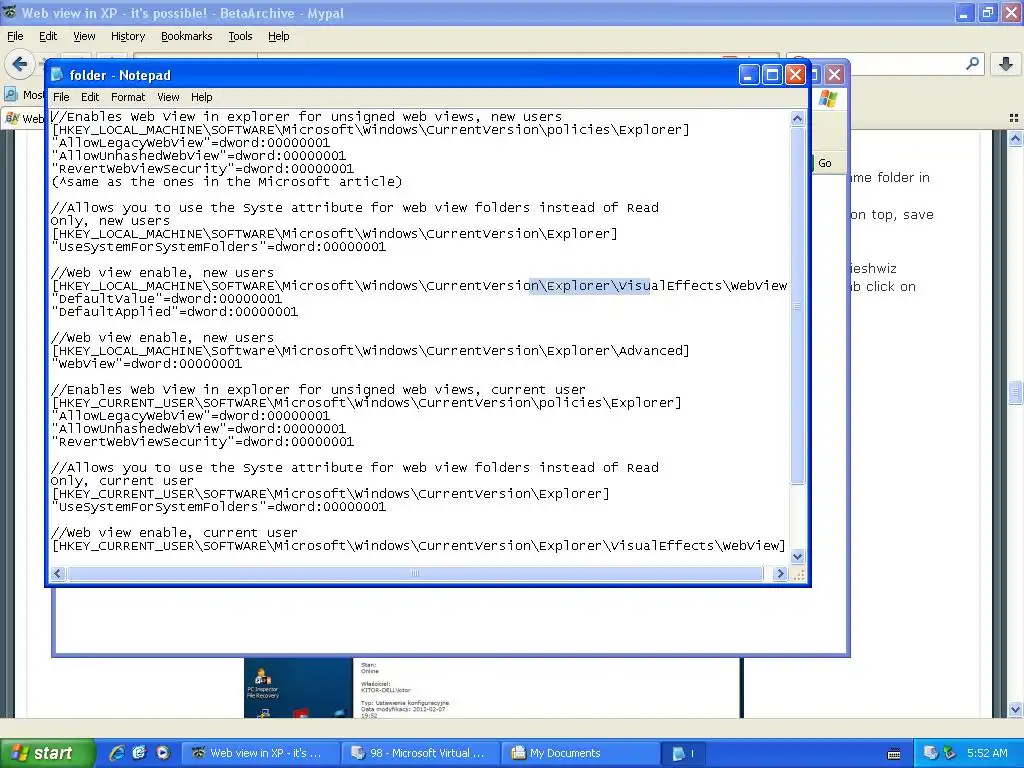Click the HKEY_CURRENT_USER "UseSystemForSystemFolders" line
1024x768 pixels.
click(219, 507)
